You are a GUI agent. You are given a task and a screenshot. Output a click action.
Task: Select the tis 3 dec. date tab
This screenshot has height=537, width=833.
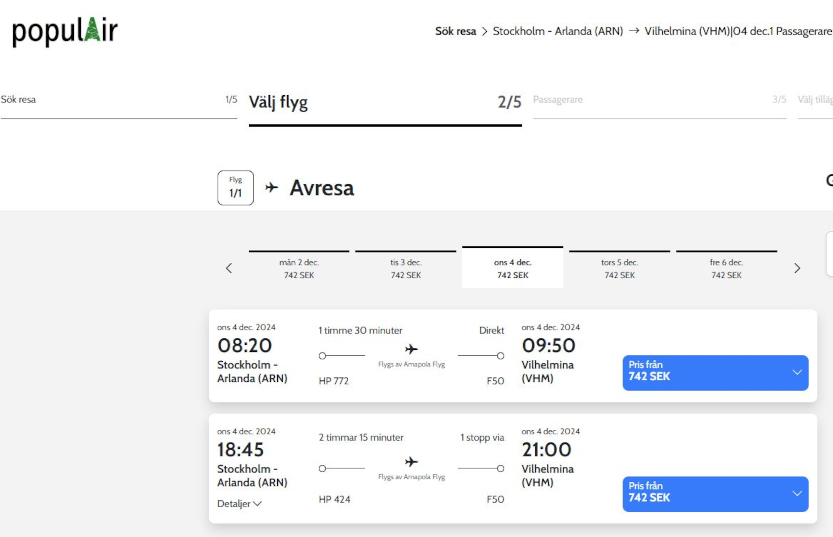tap(406, 268)
